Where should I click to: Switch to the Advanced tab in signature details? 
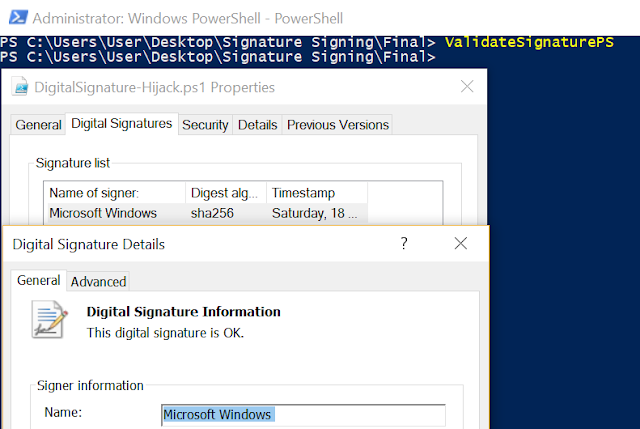tap(98, 282)
